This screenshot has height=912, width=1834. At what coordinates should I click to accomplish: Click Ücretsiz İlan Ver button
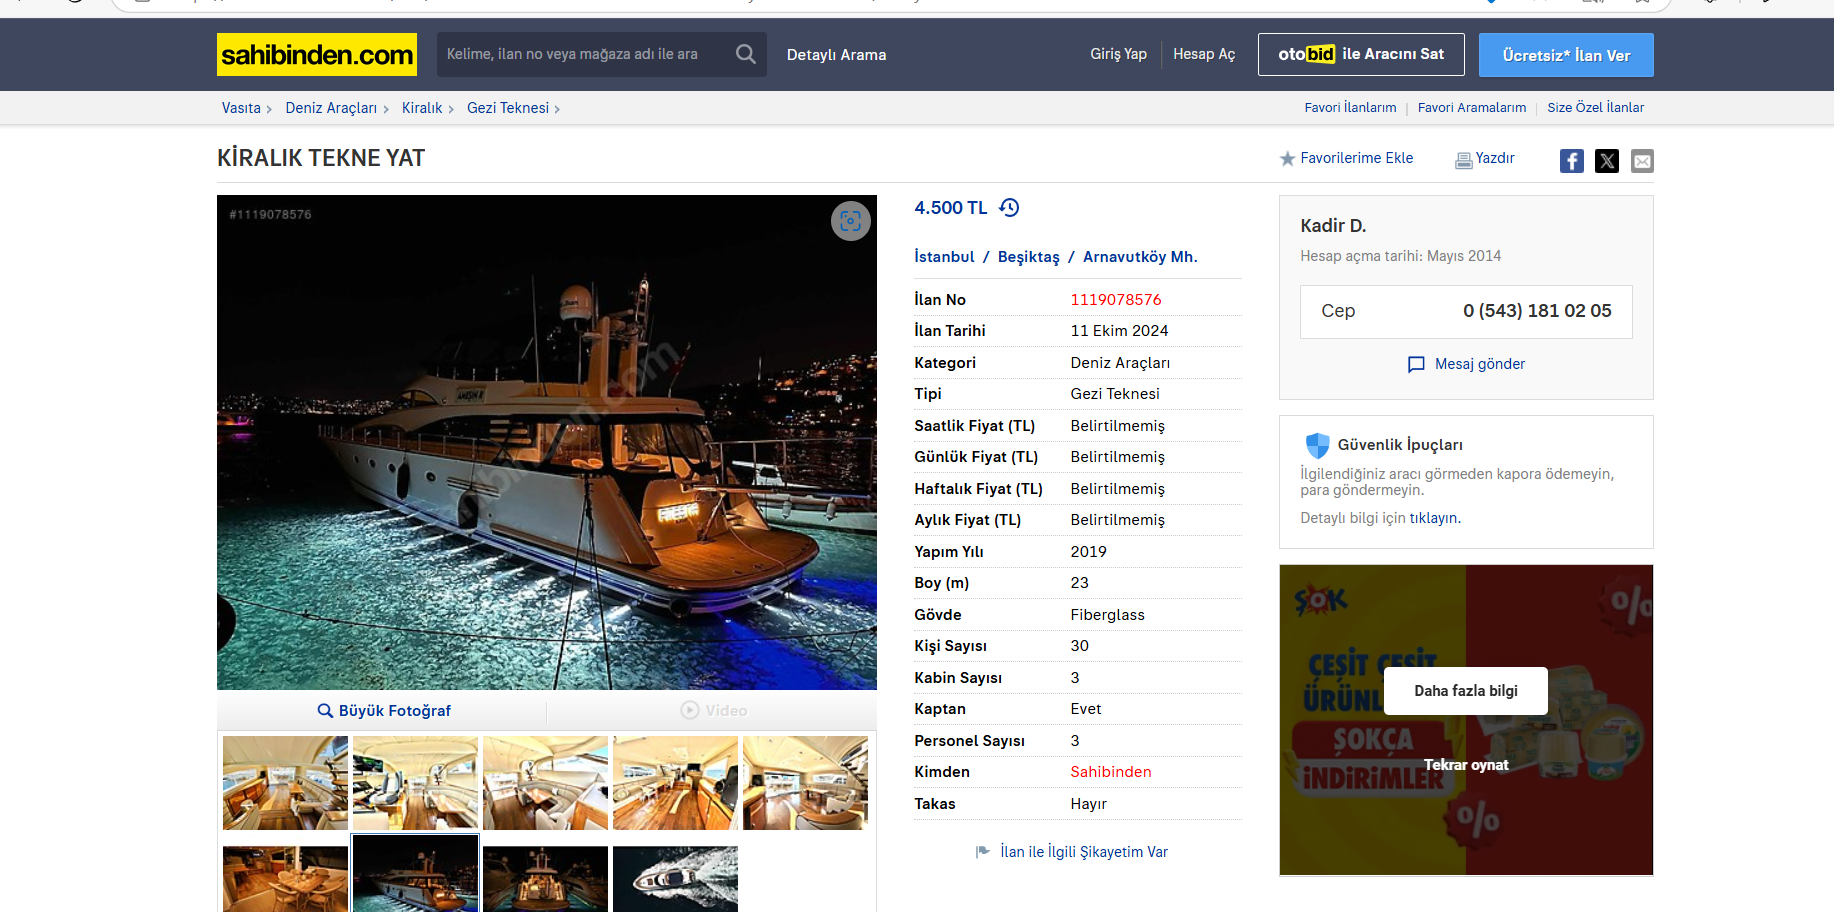point(1566,55)
